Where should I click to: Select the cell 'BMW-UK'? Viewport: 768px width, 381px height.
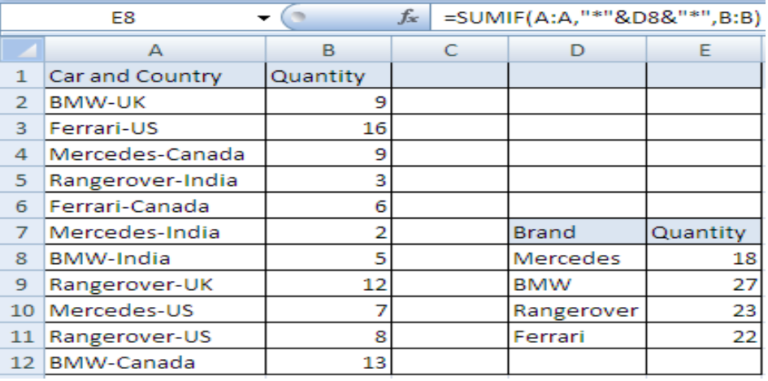pos(155,102)
